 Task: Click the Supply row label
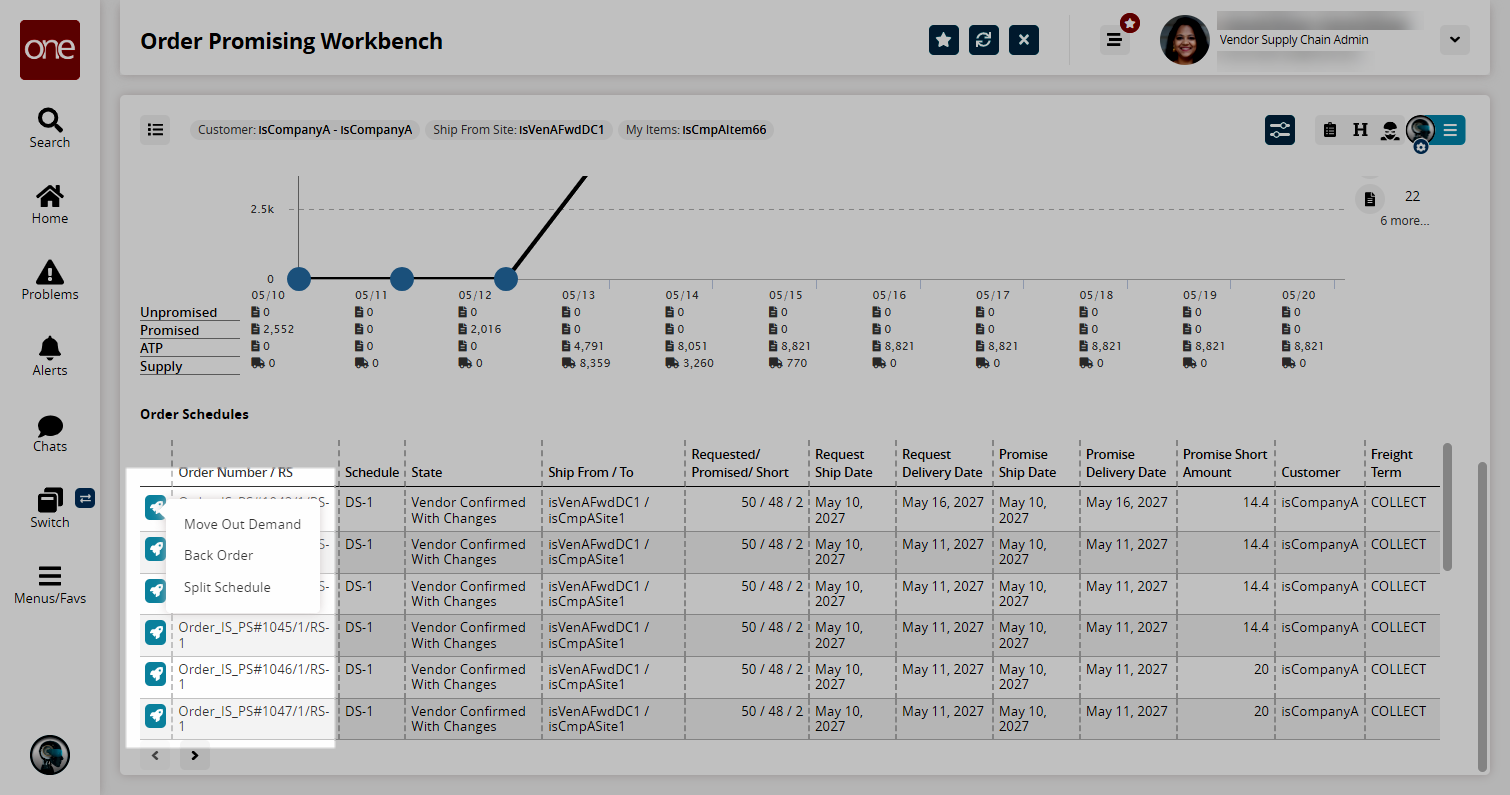coord(161,367)
